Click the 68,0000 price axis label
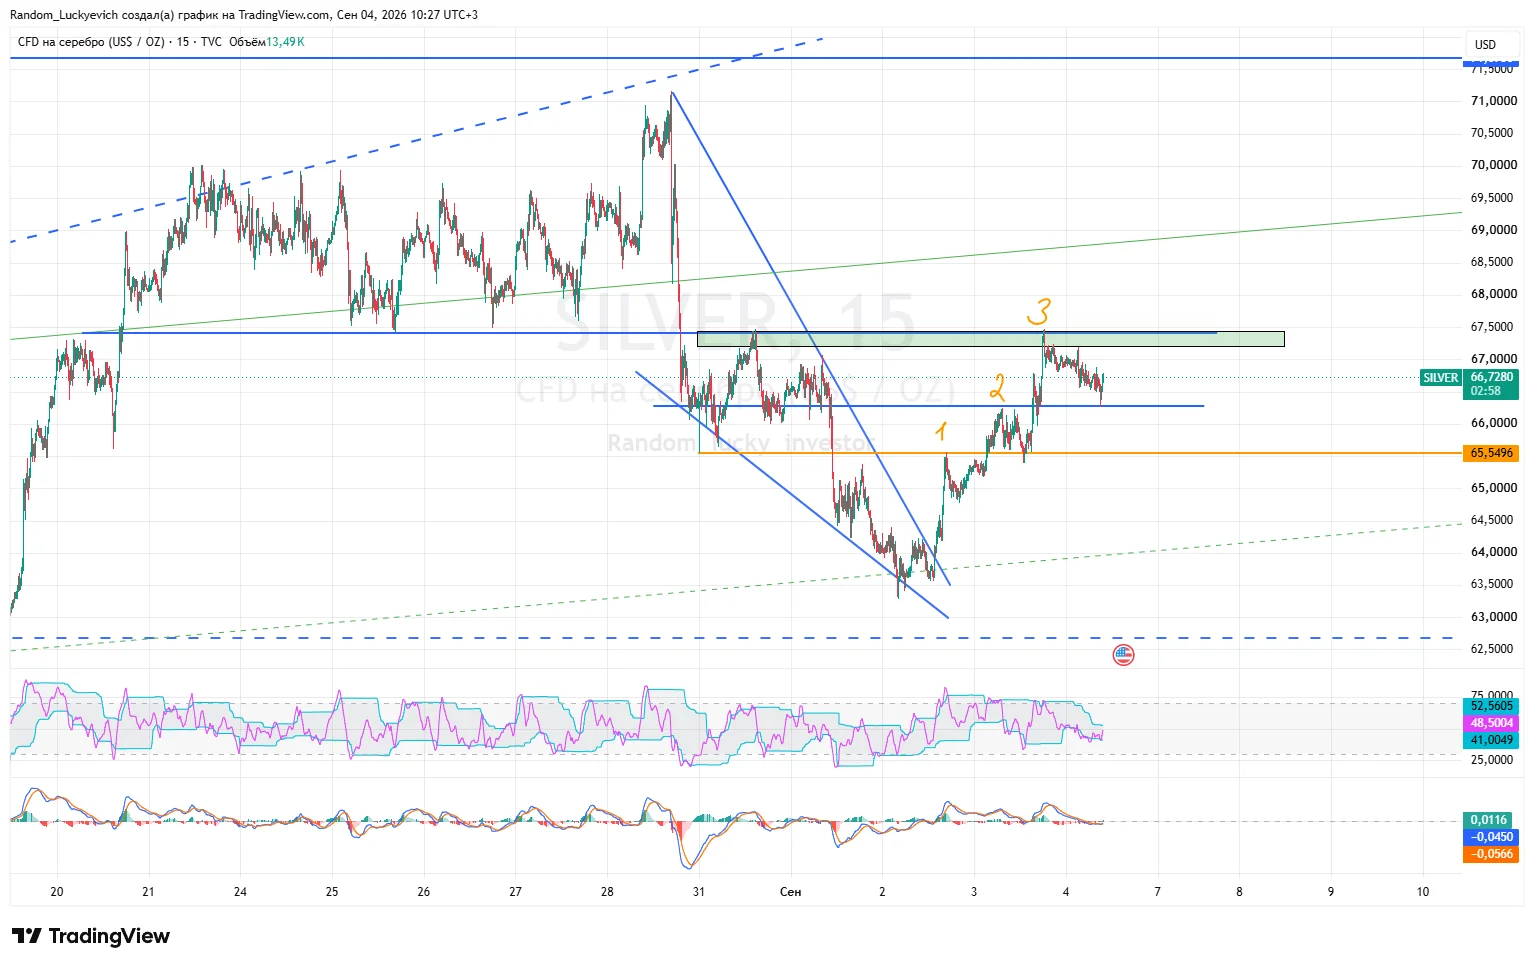 (x=1493, y=294)
